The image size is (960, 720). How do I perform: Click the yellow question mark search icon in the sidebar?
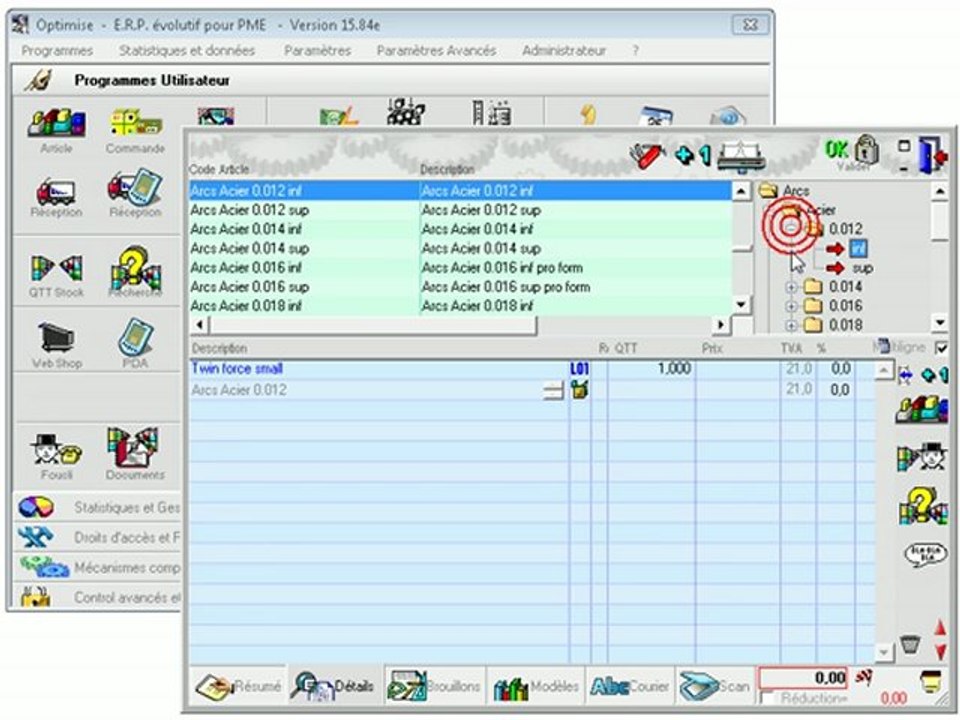pos(923,506)
